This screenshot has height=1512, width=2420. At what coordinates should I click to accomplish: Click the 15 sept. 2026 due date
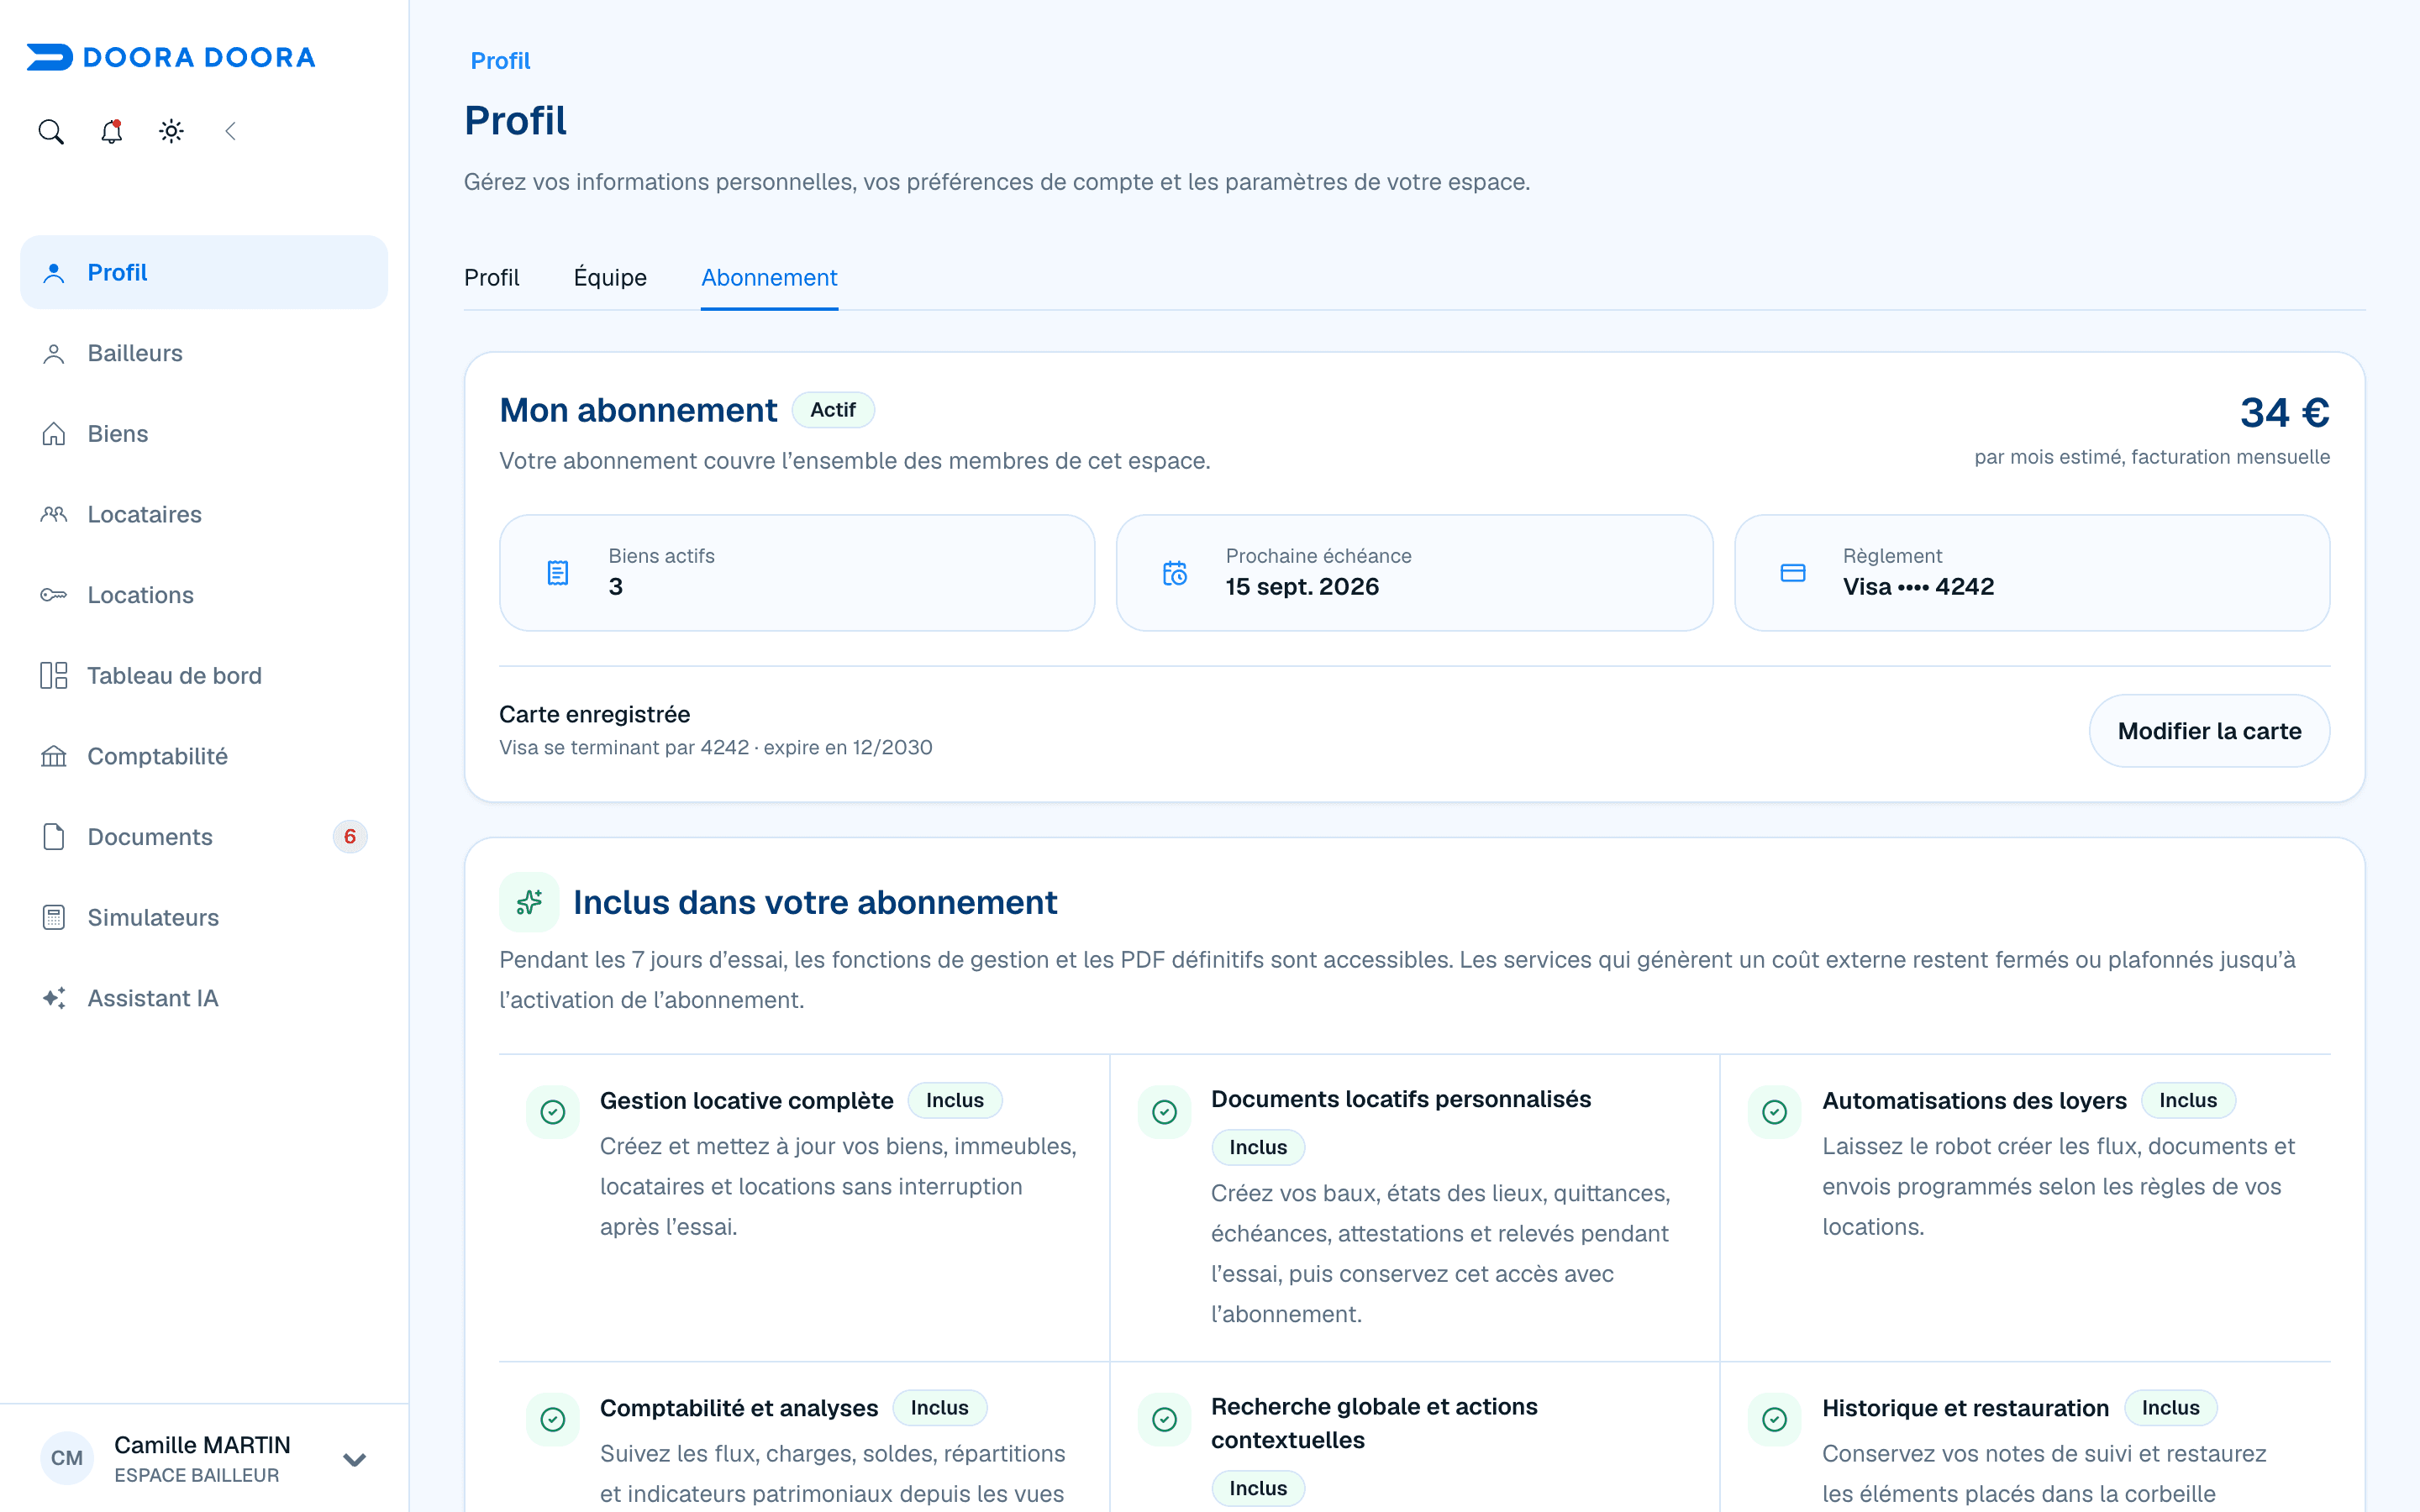[x=1302, y=587]
